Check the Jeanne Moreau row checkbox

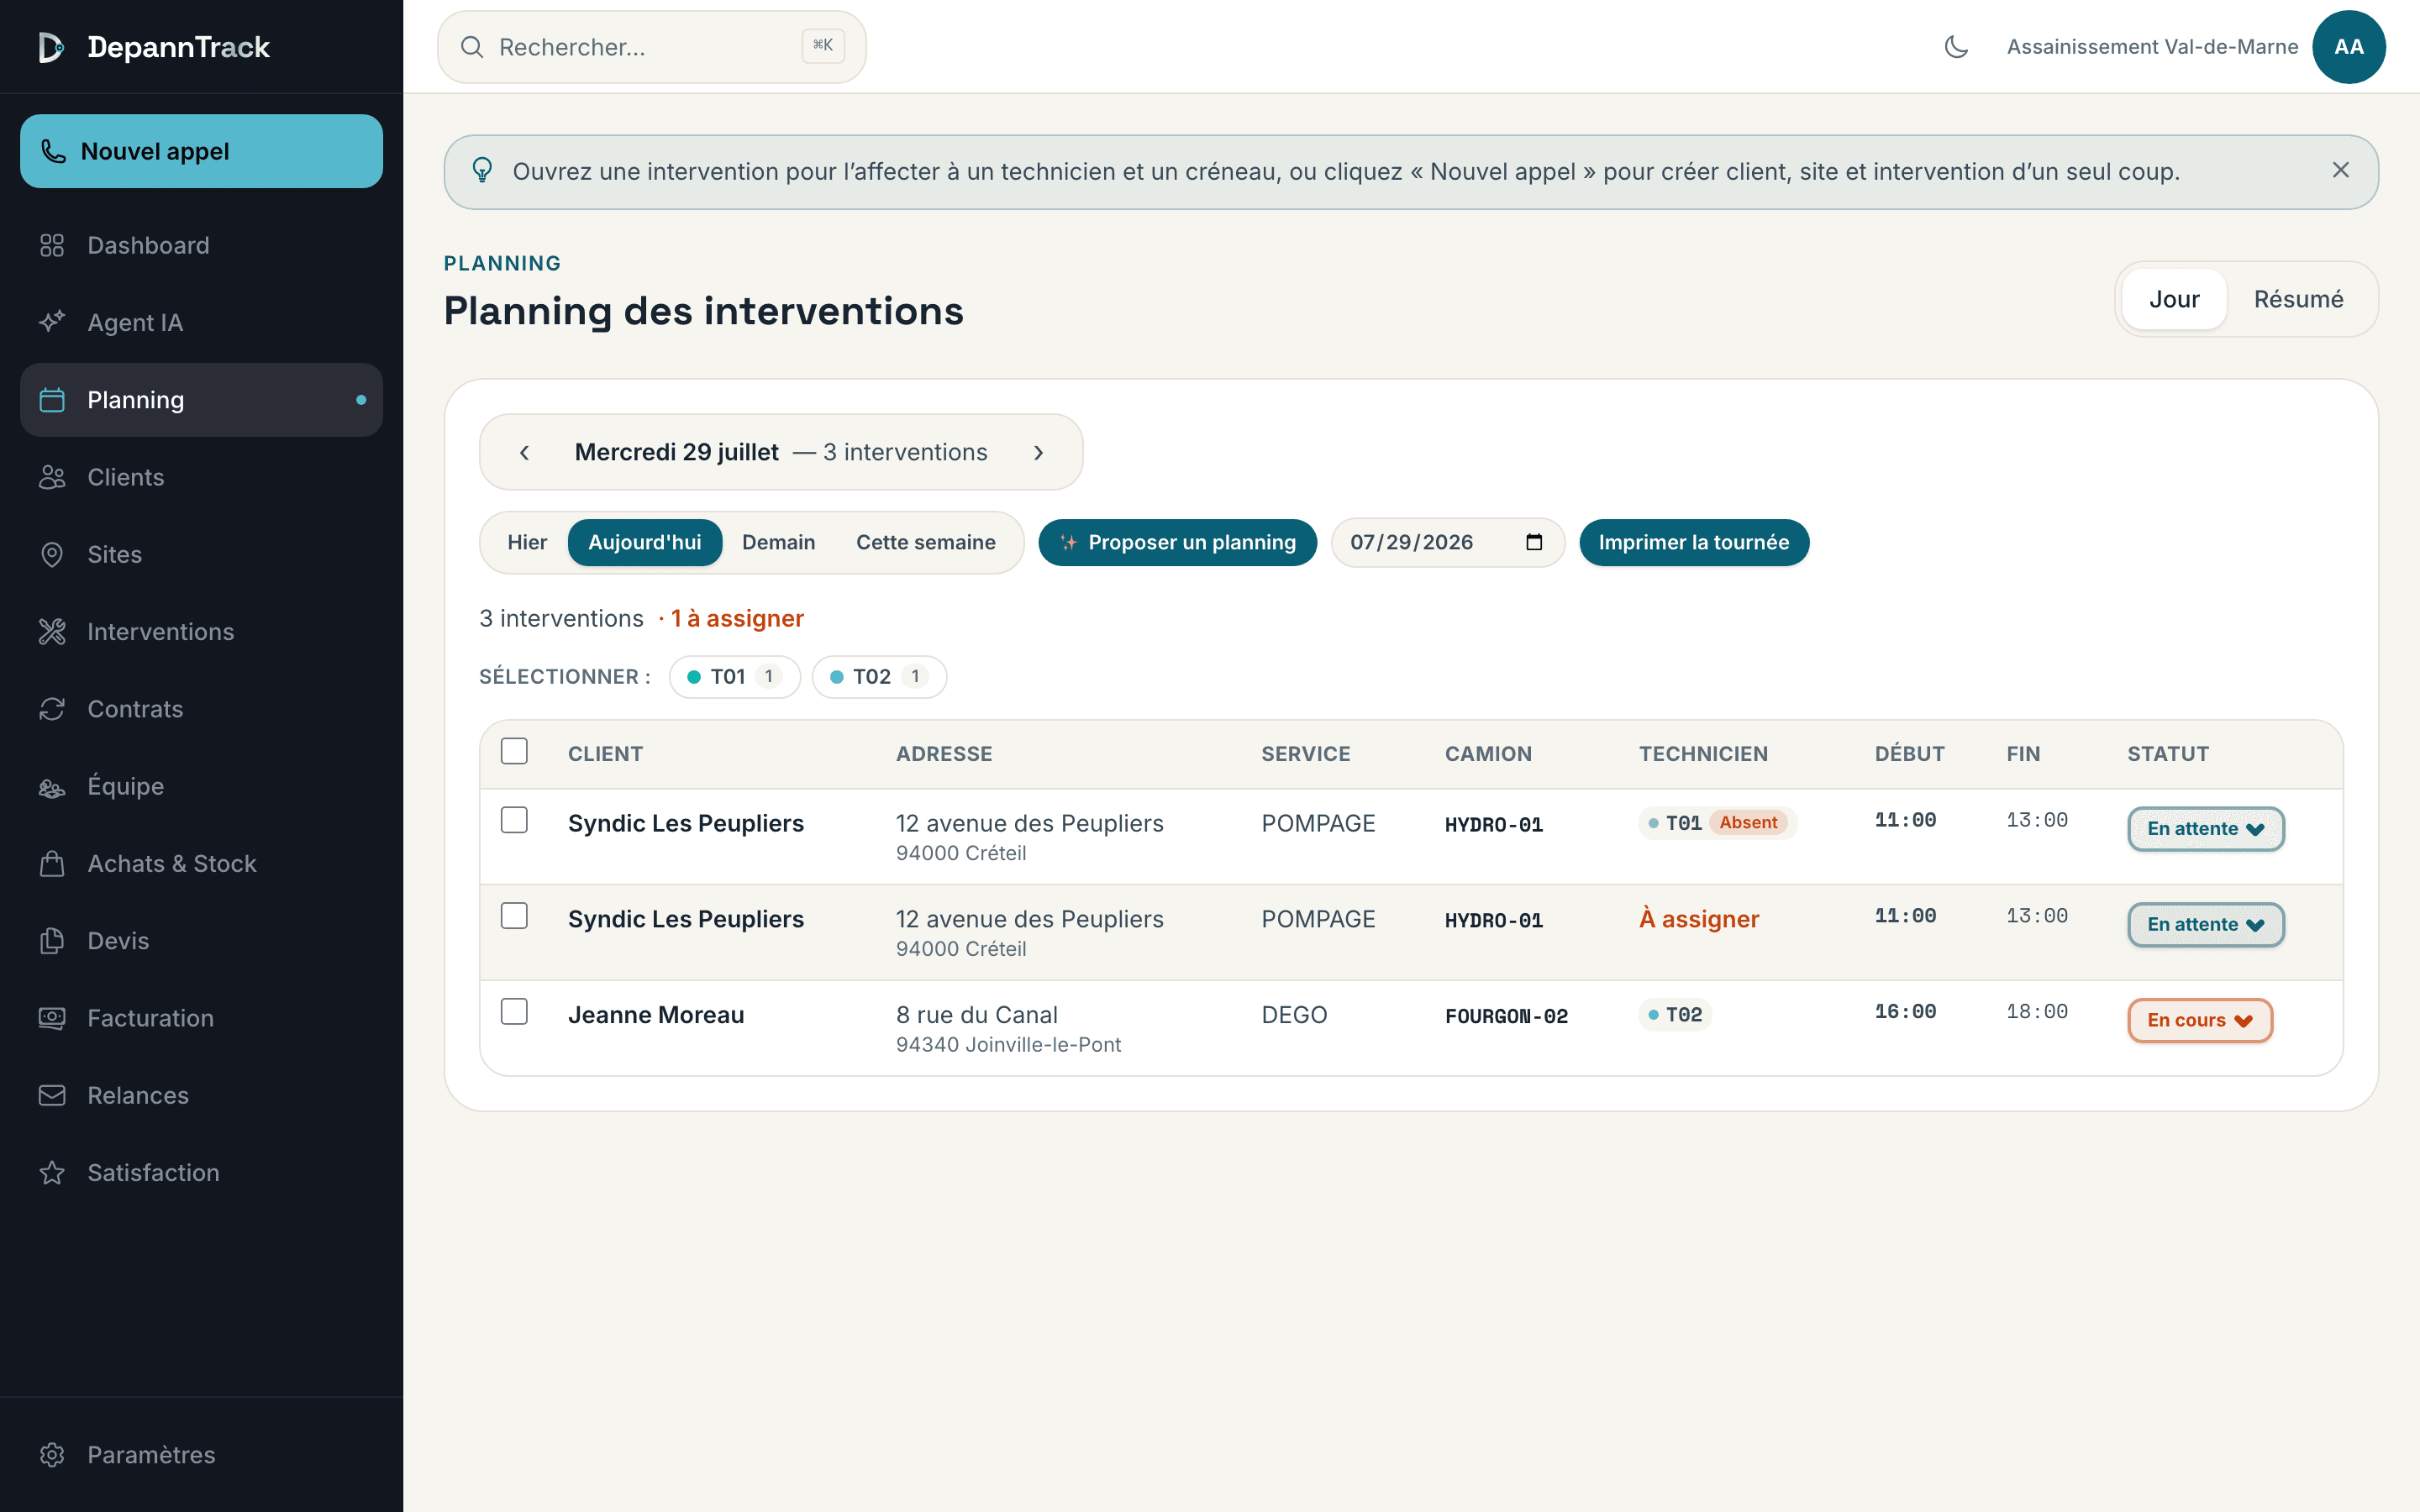tap(514, 1012)
